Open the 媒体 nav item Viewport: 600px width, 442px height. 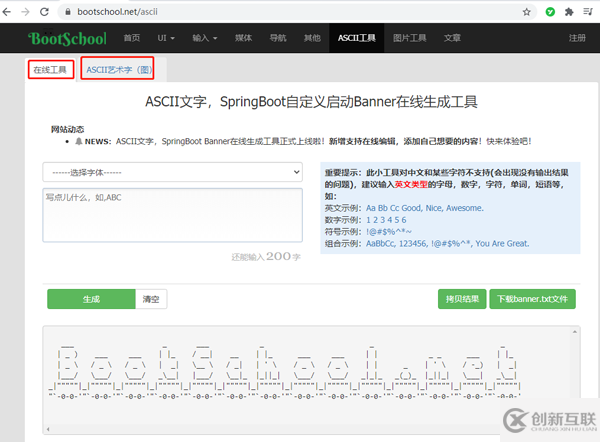(x=243, y=38)
